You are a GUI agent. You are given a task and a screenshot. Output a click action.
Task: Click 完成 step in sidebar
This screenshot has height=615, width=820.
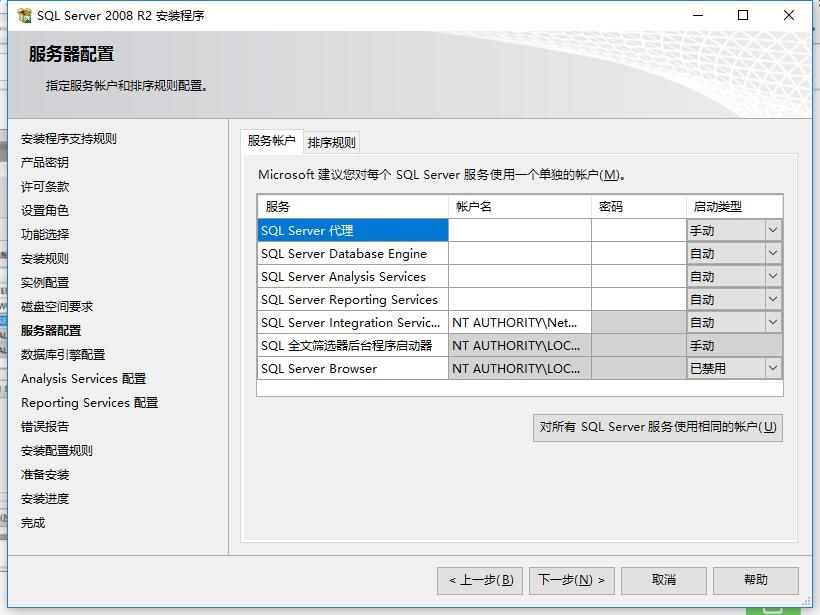(33, 522)
